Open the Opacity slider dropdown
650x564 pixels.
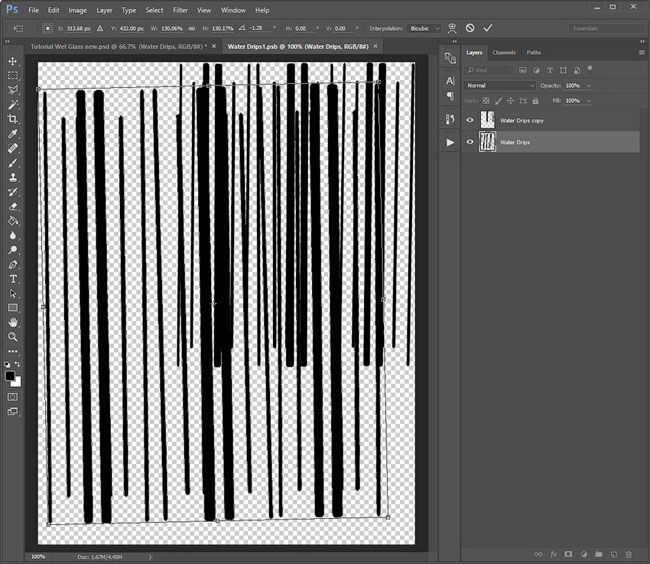[x=589, y=85]
